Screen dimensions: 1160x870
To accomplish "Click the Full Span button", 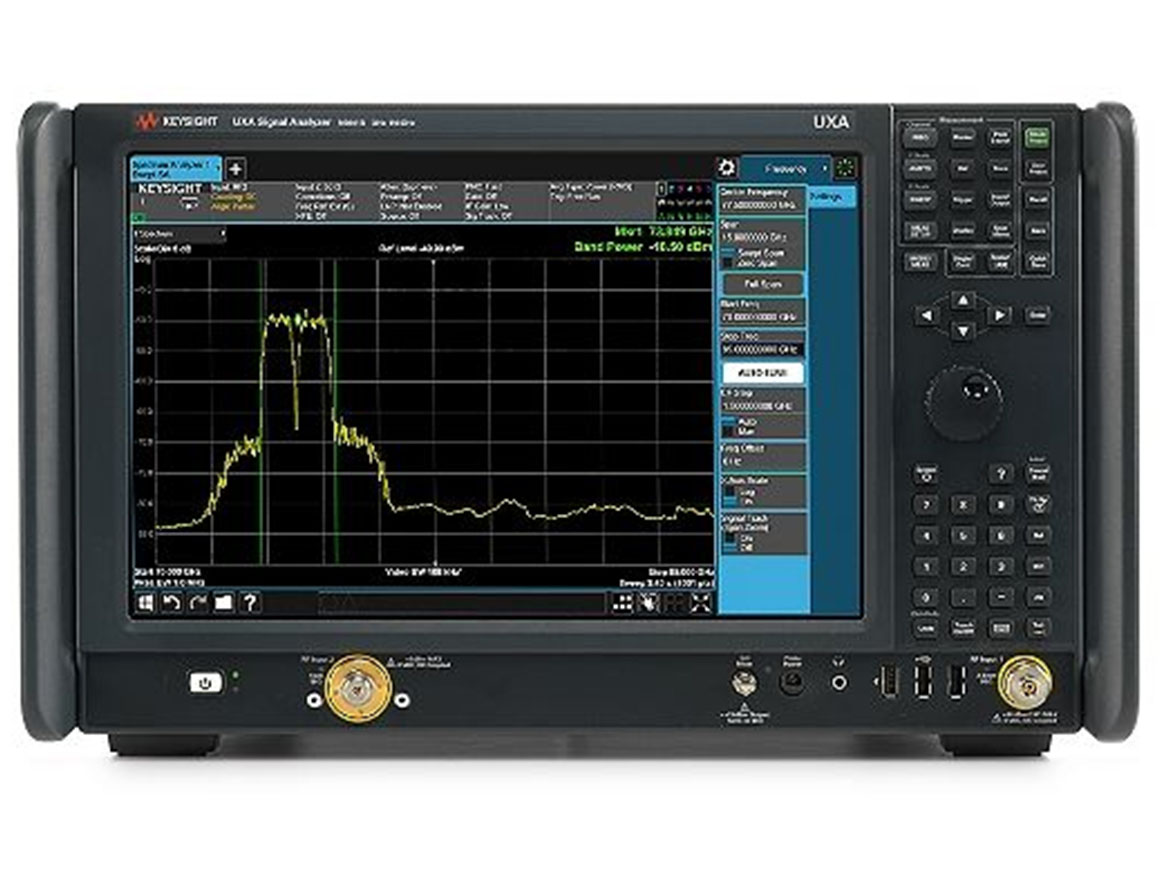I will pos(763,284).
